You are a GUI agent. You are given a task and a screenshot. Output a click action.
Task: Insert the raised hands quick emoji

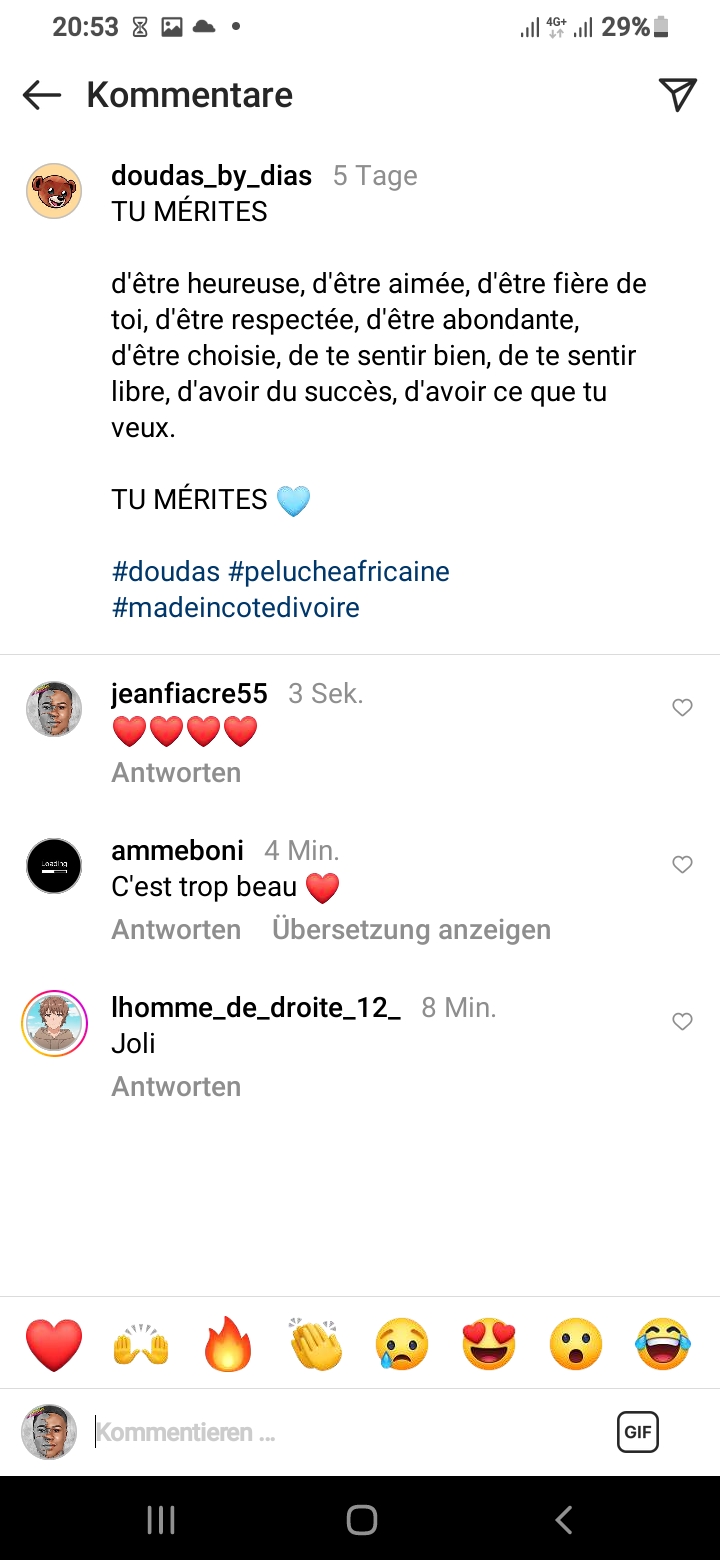coord(141,1344)
